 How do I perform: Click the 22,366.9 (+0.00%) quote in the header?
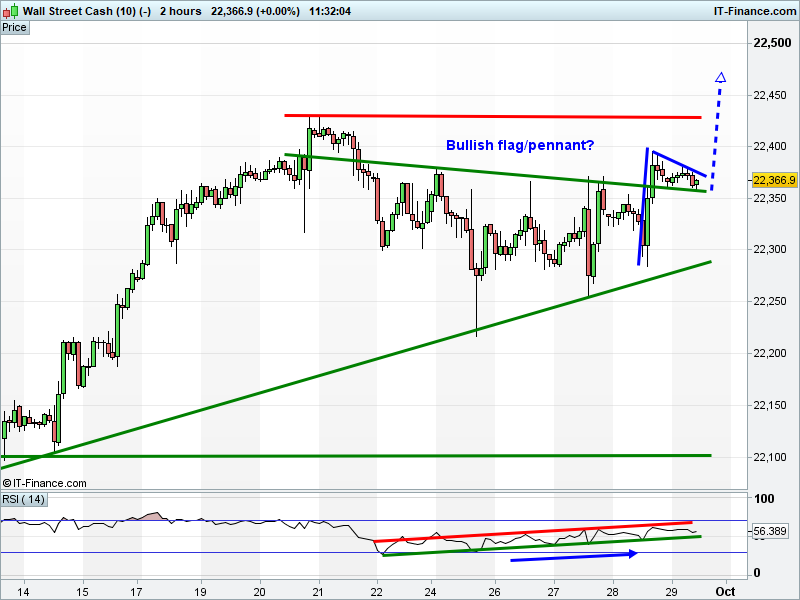tap(256, 11)
